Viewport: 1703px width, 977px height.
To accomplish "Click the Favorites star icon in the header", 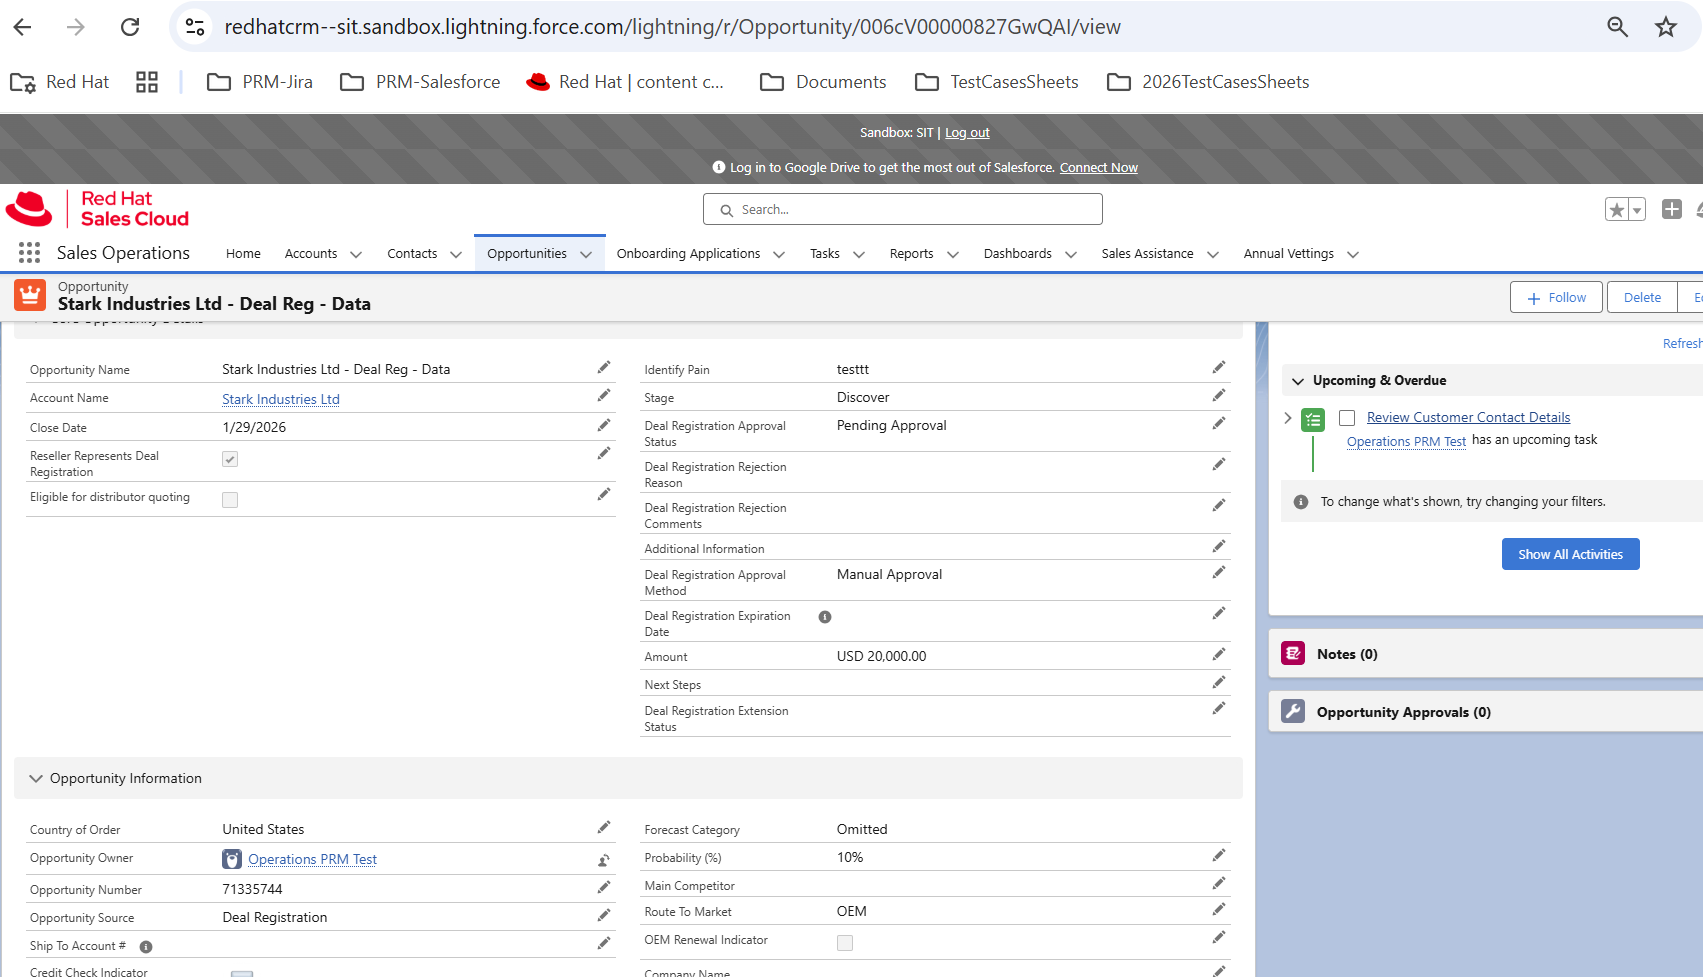I will click(x=1616, y=210).
